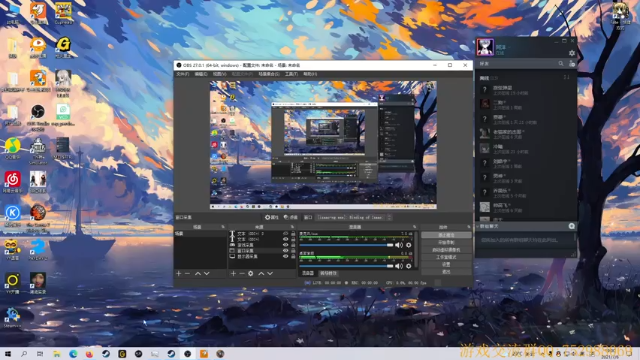Pop out the Controls dock with its header icon
Screen dimensions: 640x360
pos(469,227)
